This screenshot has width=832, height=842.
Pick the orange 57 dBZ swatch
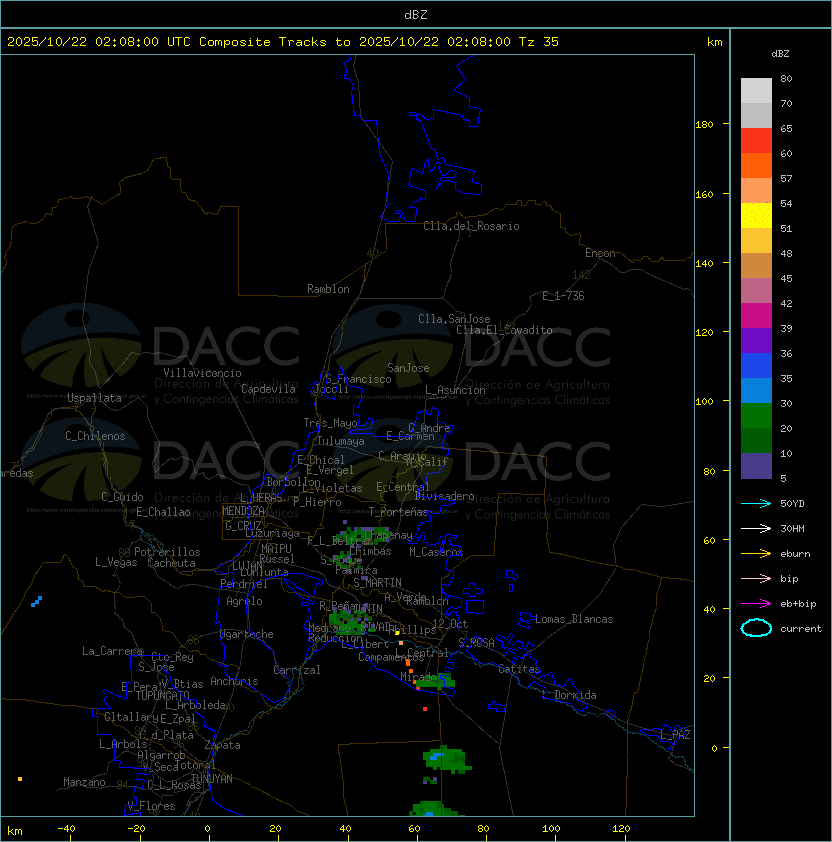coord(756,166)
